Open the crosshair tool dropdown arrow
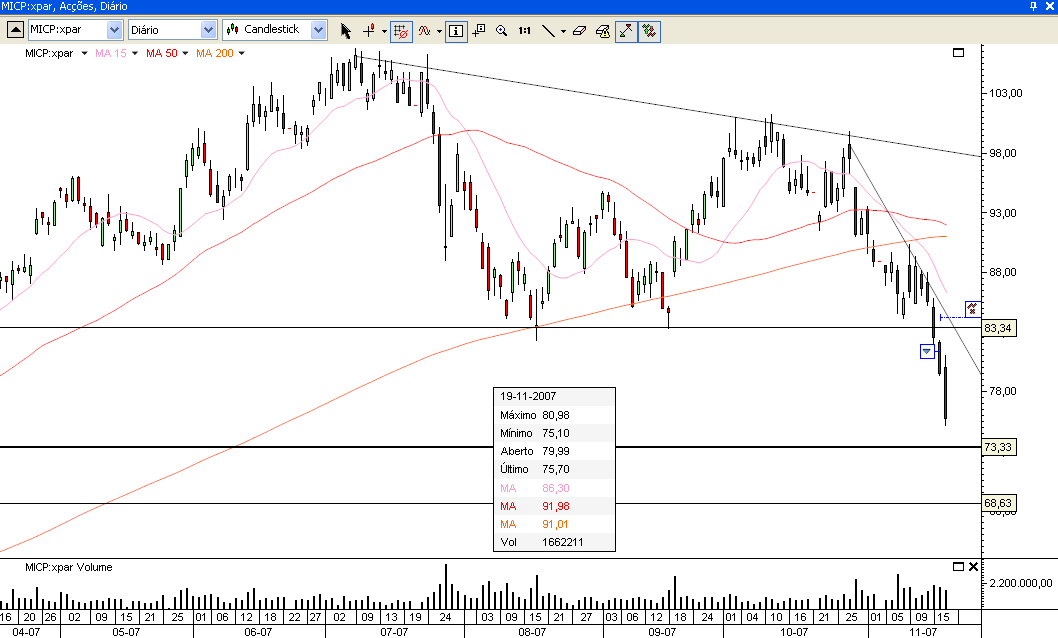 384,31
